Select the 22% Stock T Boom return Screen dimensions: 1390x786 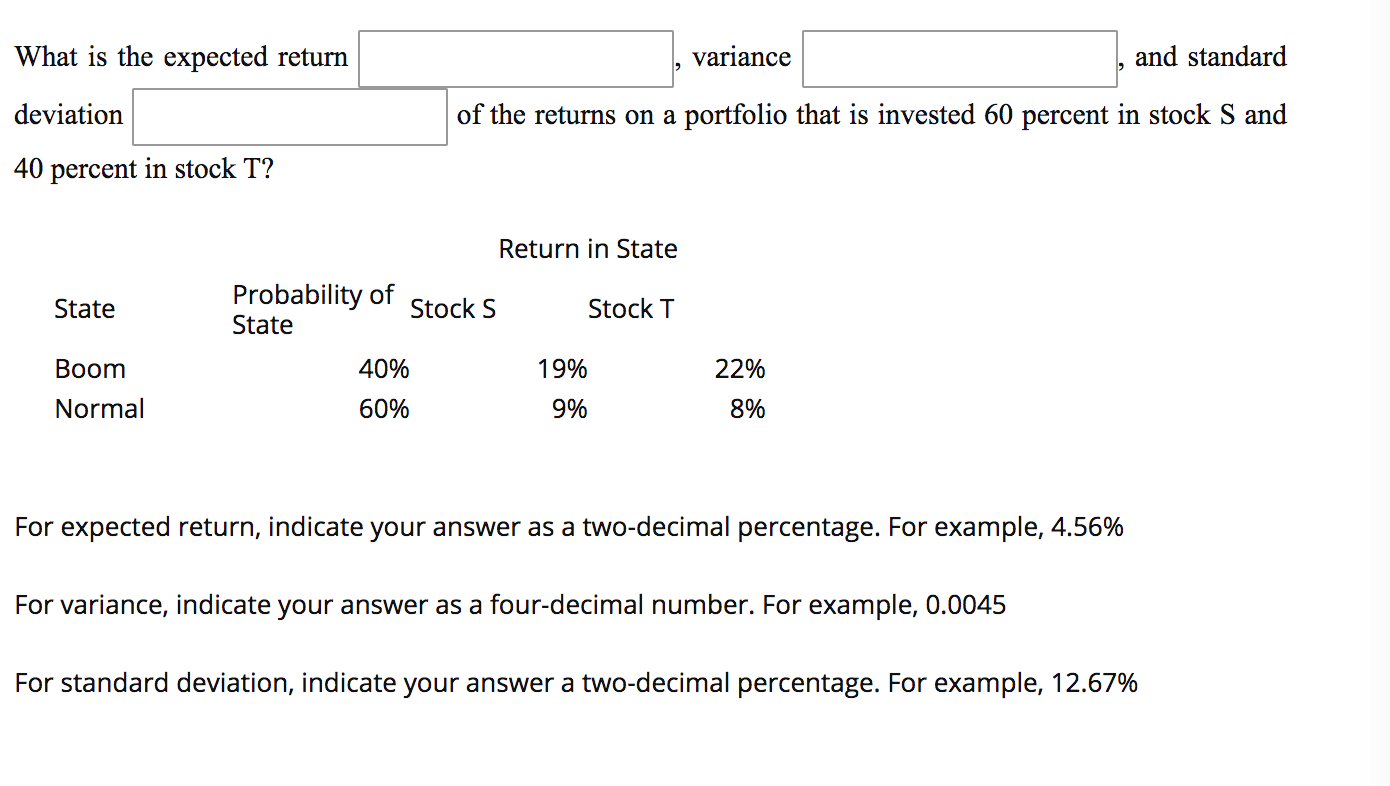tap(740, 369)
